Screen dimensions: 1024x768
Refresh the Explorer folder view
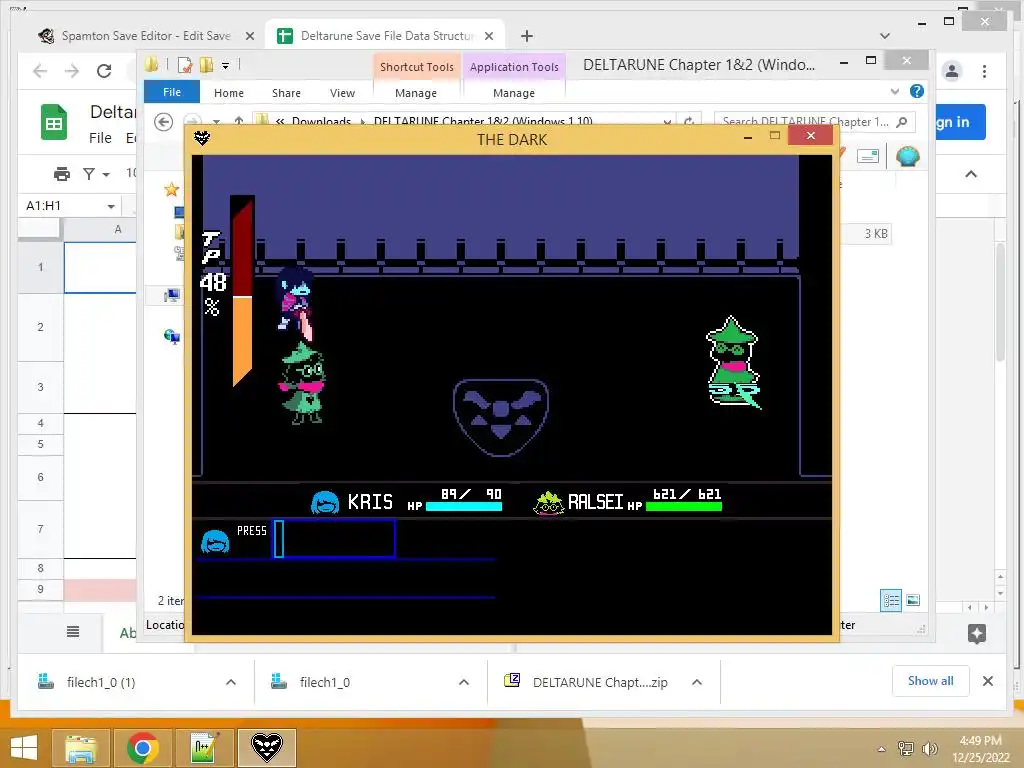click(689, 121)
